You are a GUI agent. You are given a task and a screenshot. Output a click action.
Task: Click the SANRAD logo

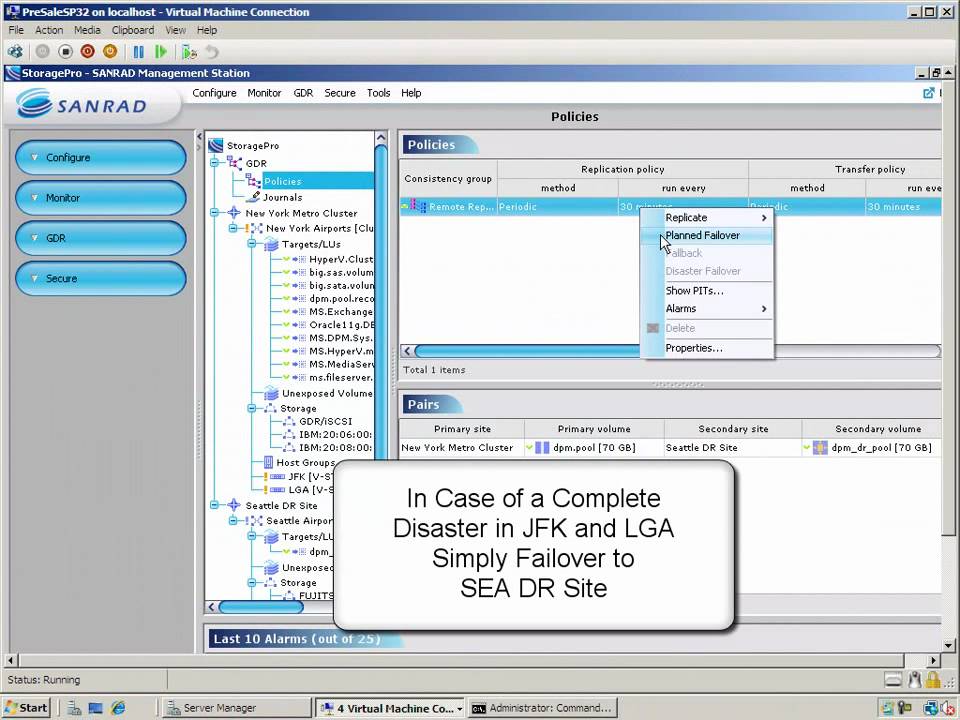point(82,104)
